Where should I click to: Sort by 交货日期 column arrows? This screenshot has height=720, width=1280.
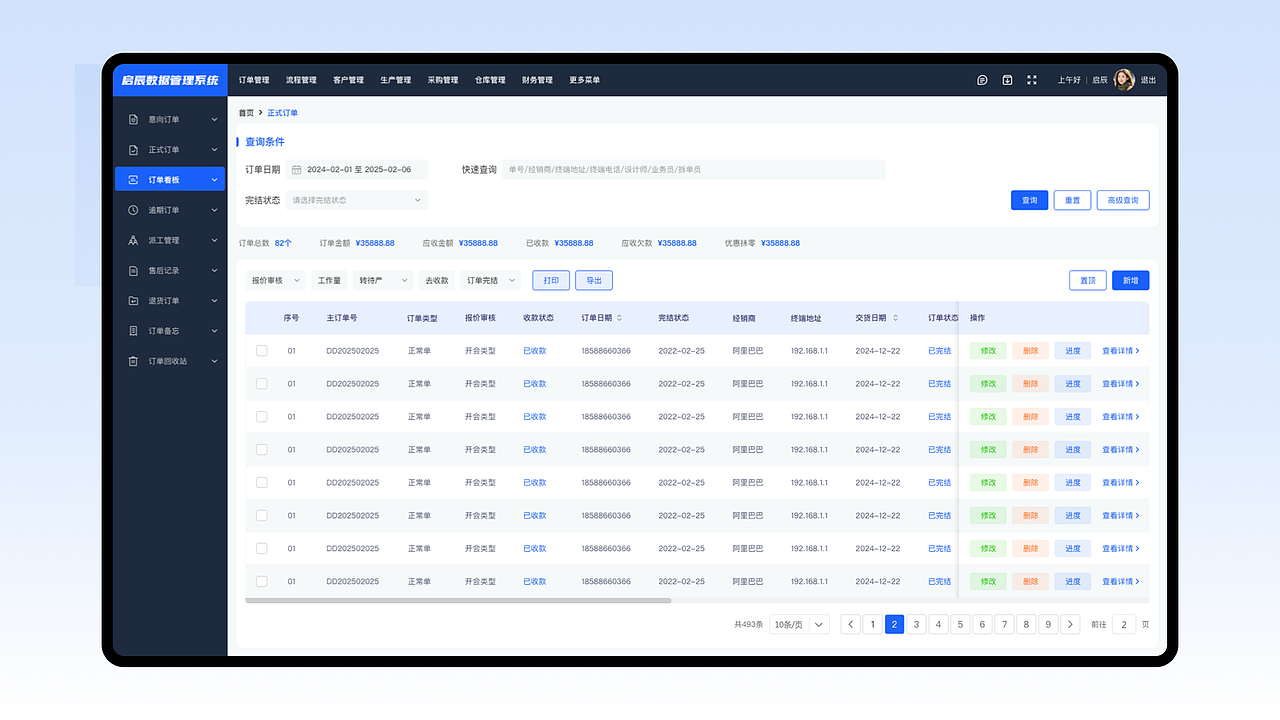894,318
